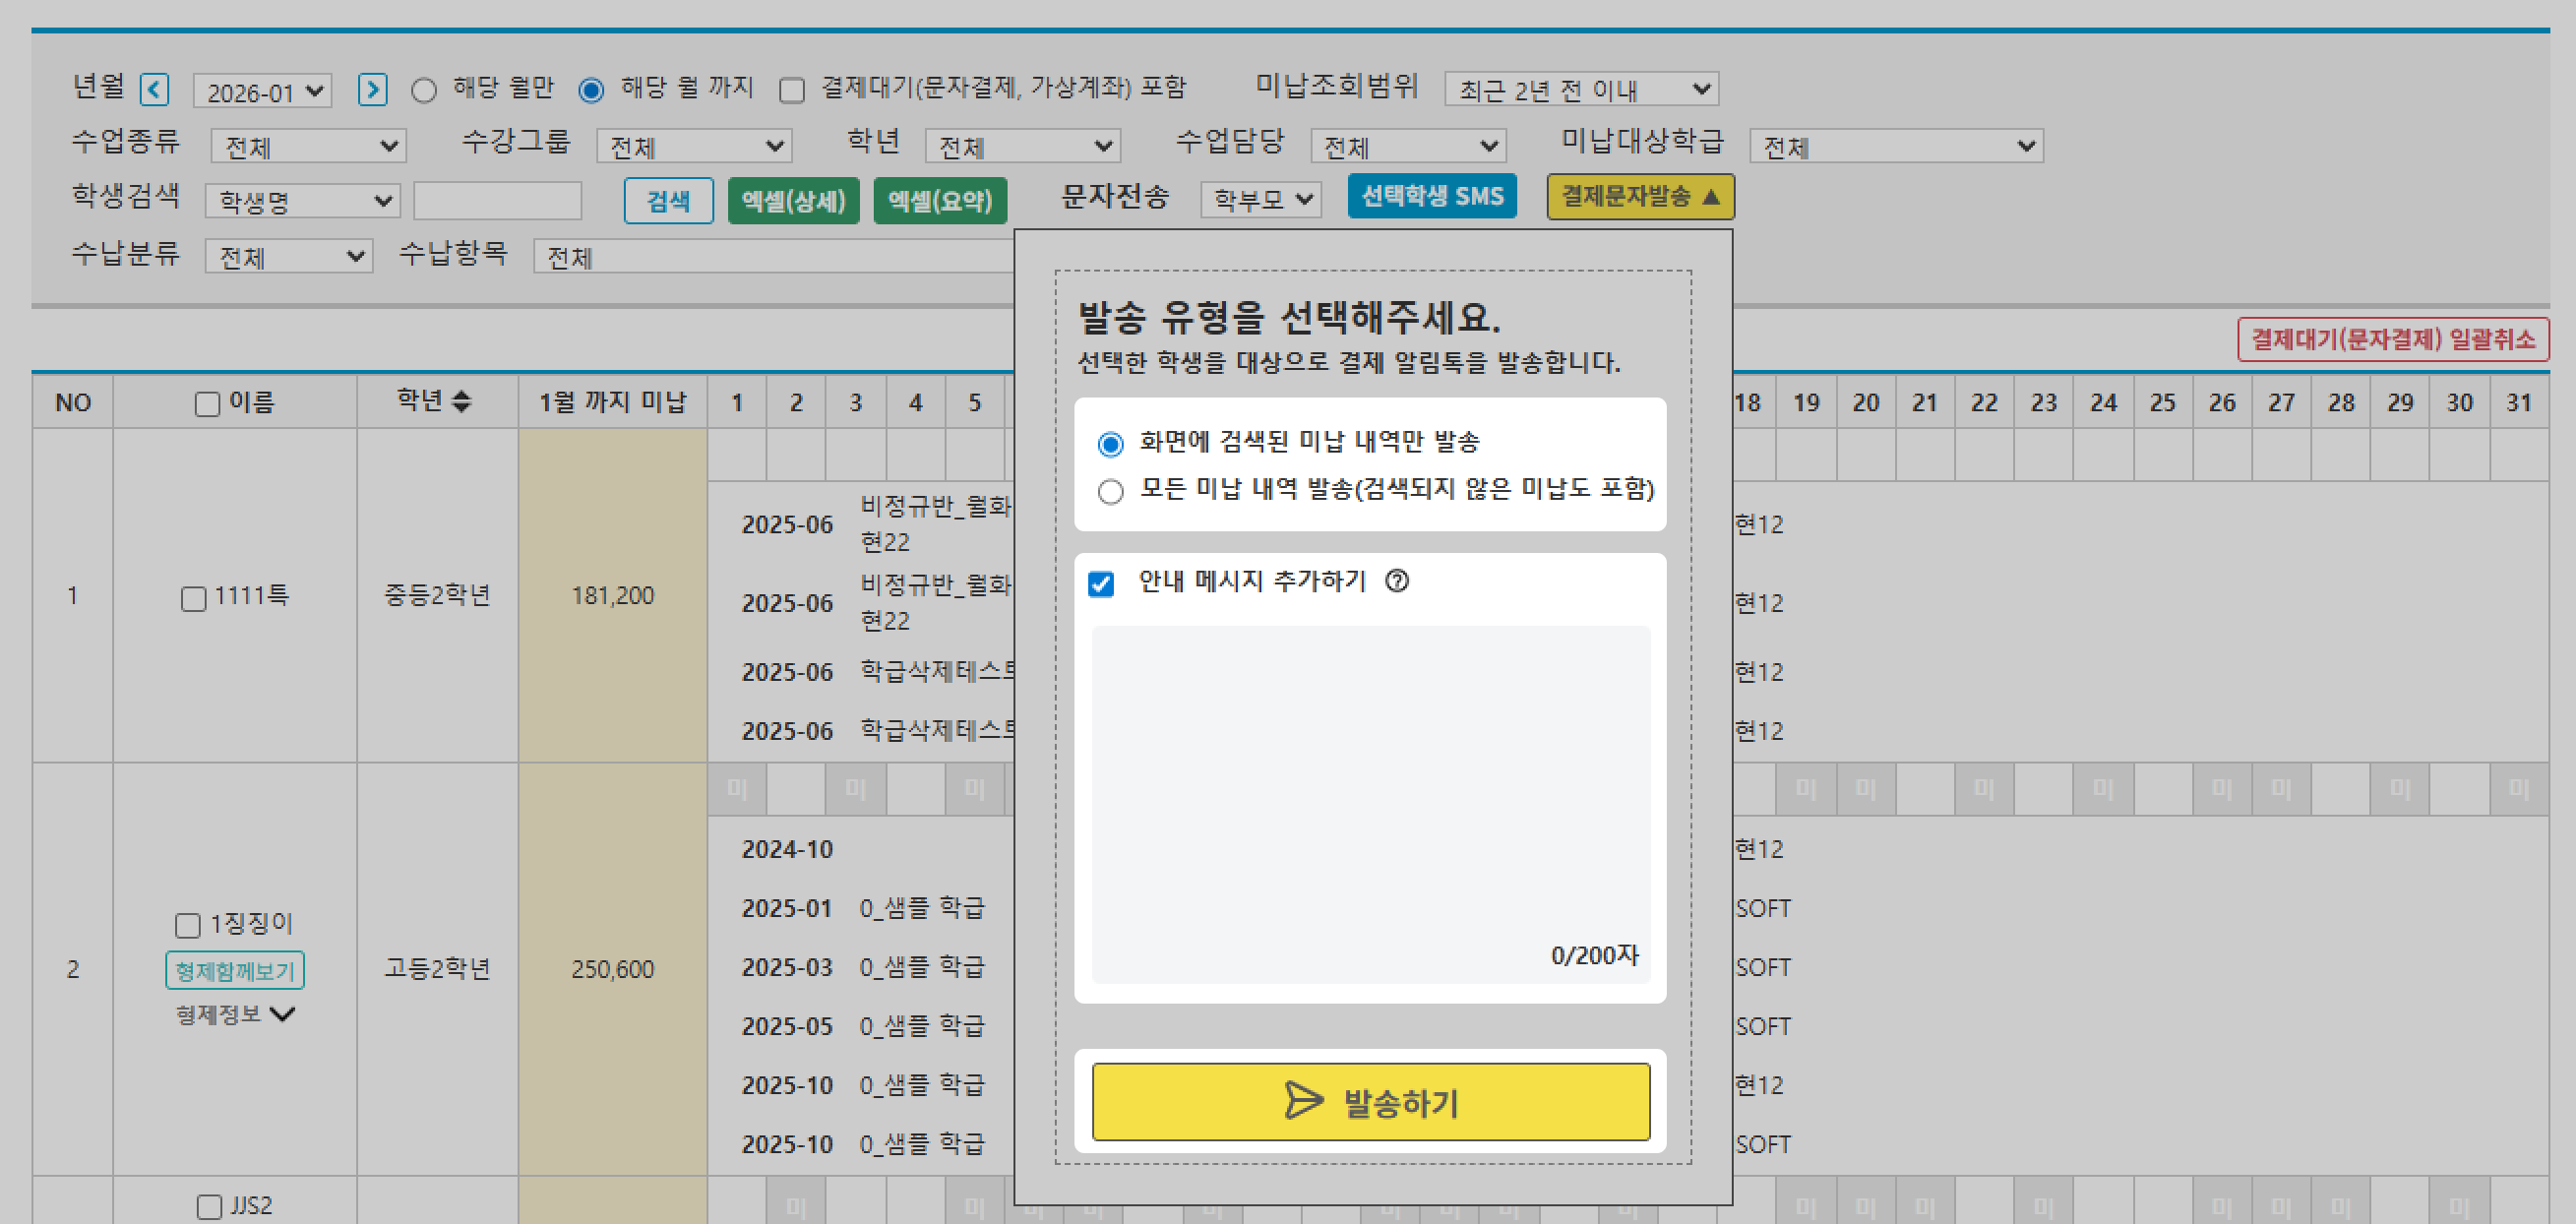
Task: Click the previous month arrow icon
Action: [x=154, y=90]
